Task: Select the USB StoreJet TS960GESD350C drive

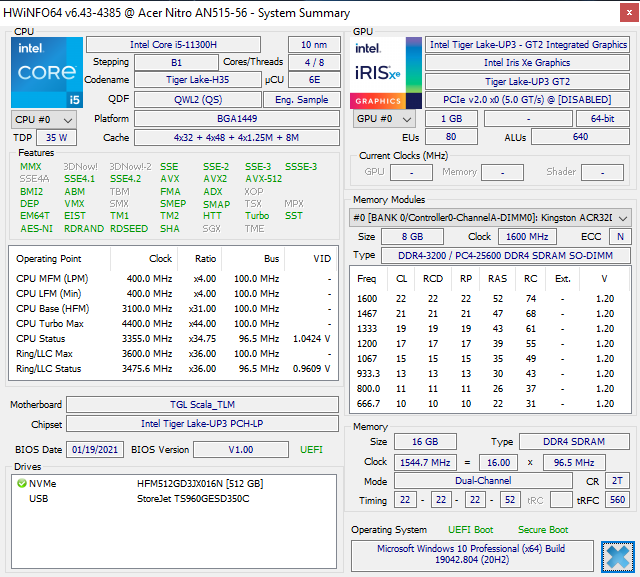Action: click(x=192, y=498)
